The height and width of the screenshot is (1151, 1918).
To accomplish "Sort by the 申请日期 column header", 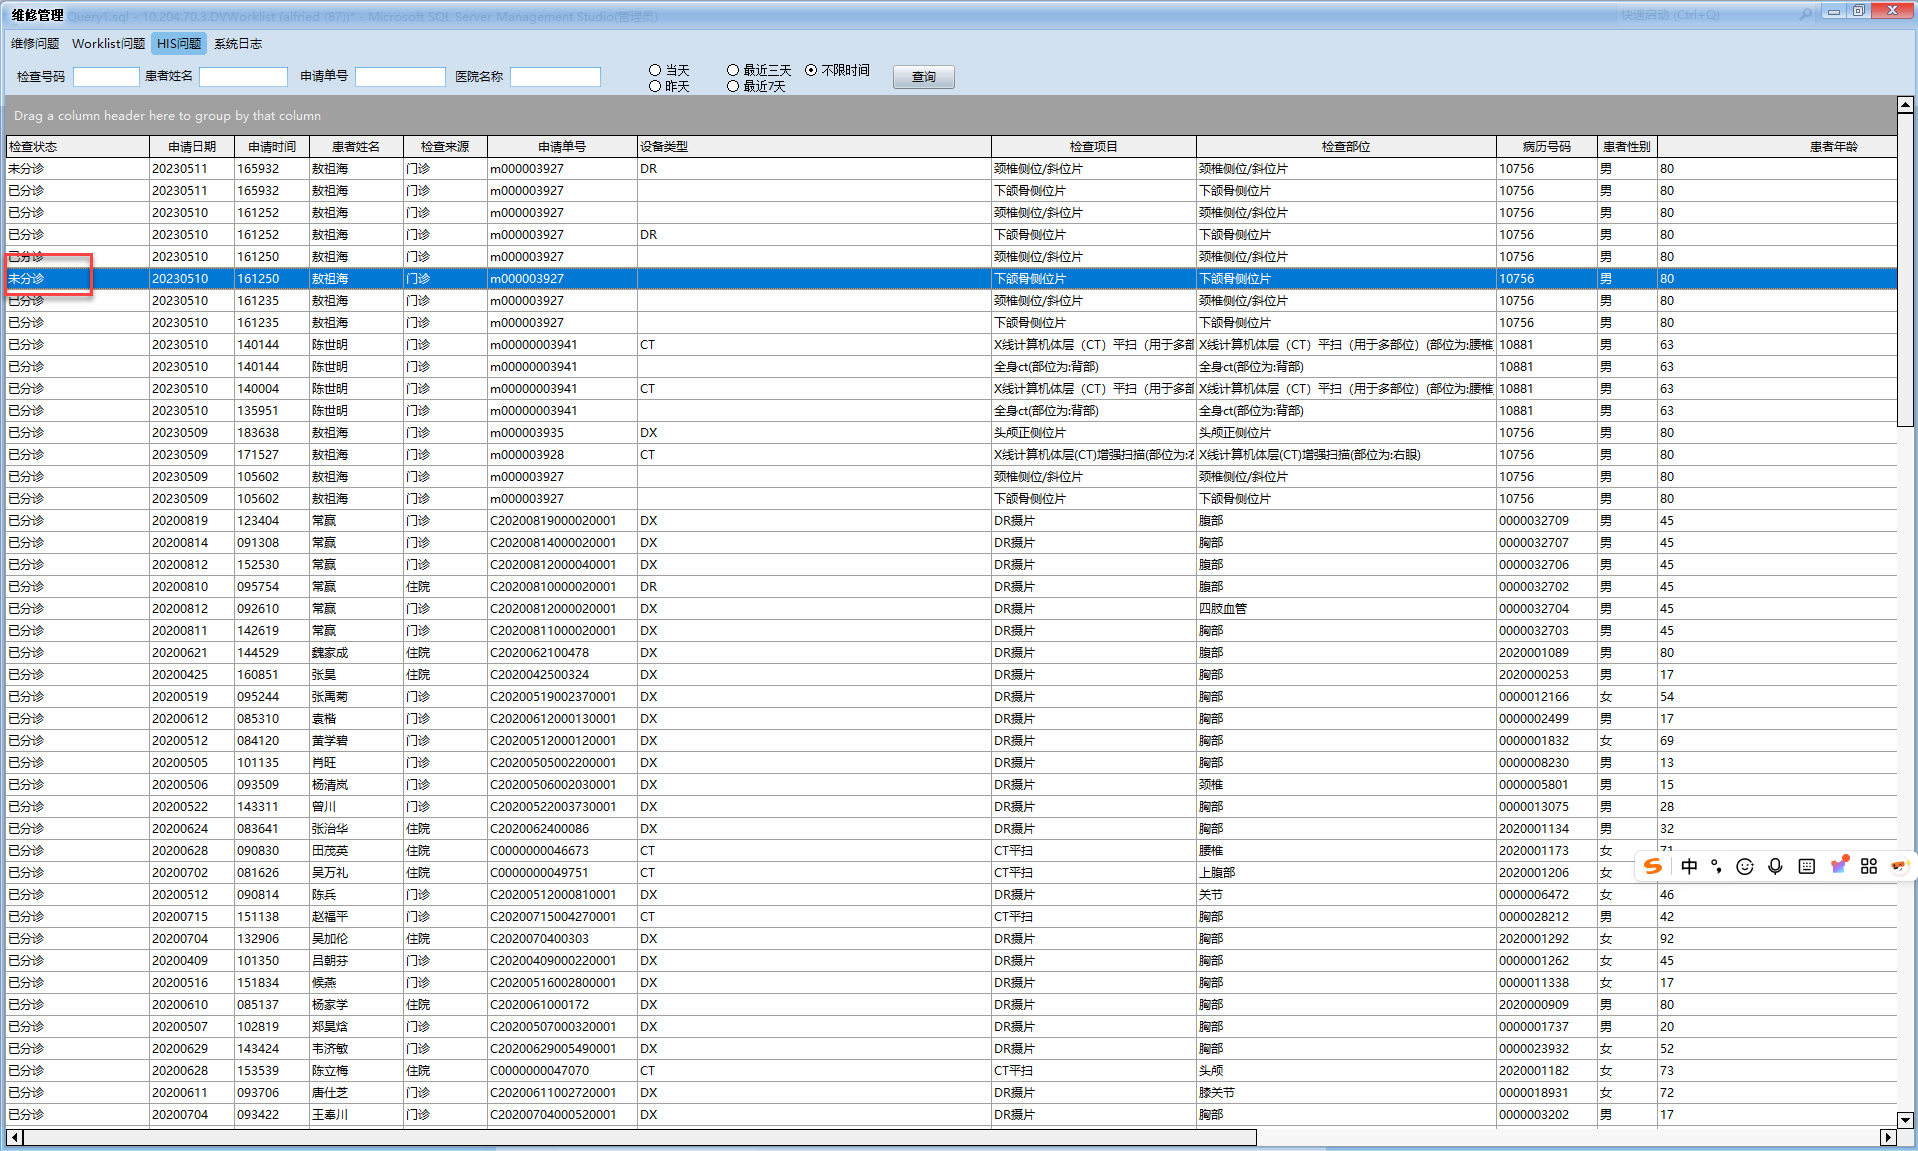I will [x=191, y=146].
